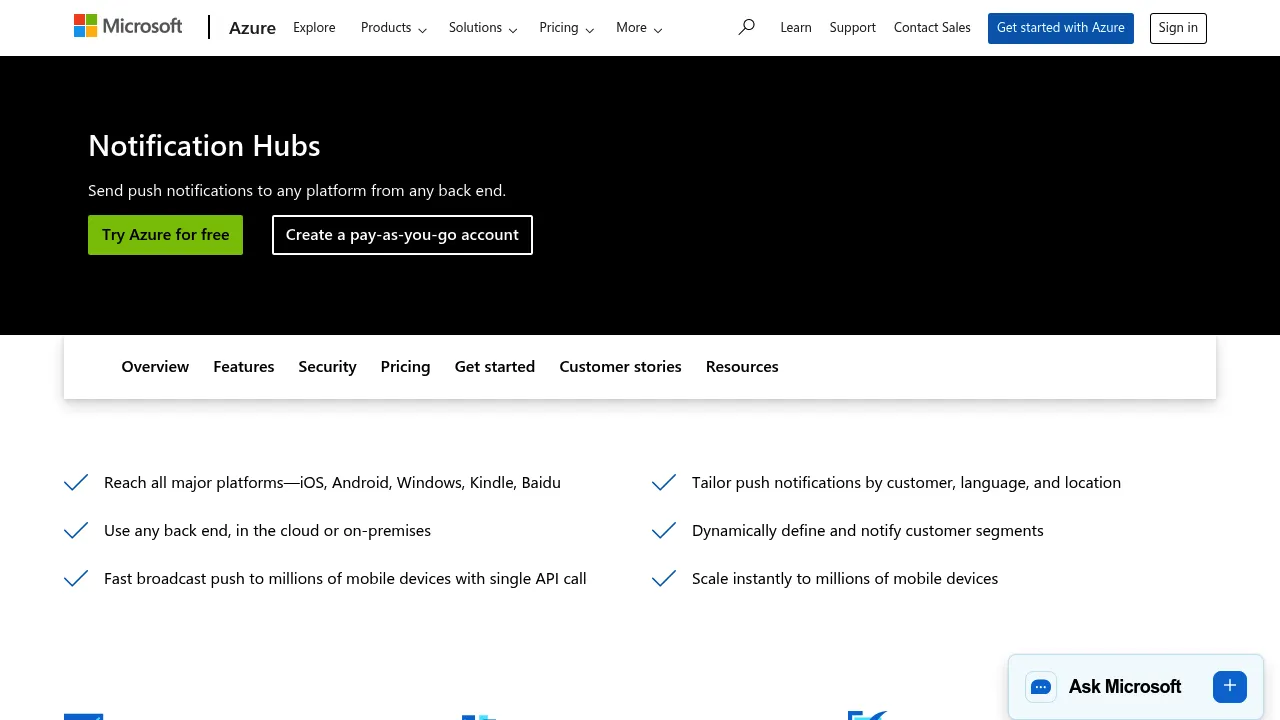This screenshot has width=1280, height=720.
Task: Click Create a pay-as-you-go account
Action: pyautogui.click(x=402, y=235)
